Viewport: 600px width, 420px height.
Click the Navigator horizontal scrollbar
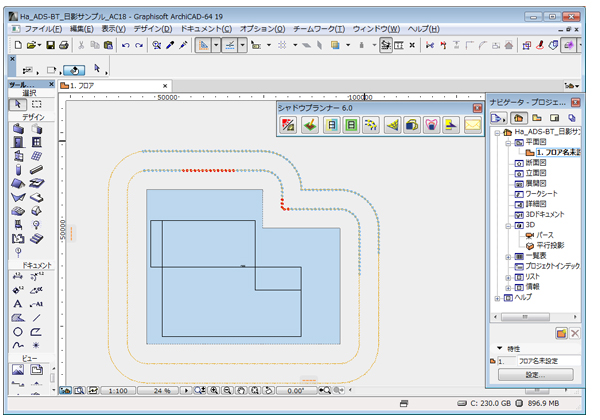(535, 317)
